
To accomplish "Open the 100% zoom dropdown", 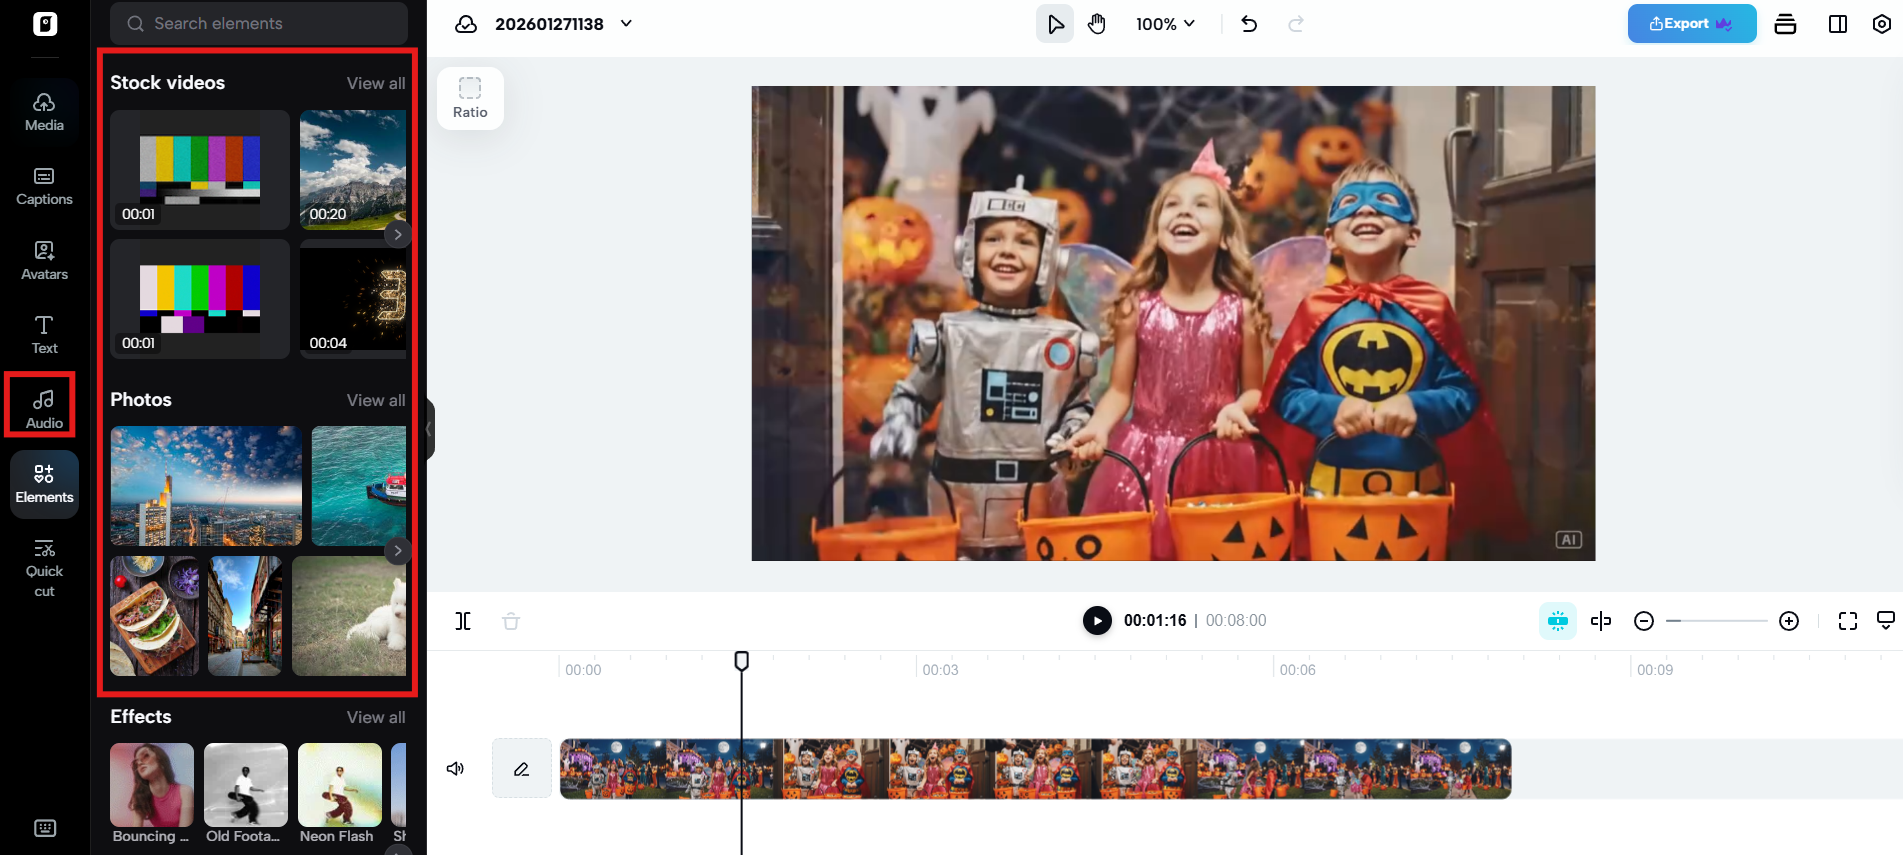I will (x=1165, y=24).
